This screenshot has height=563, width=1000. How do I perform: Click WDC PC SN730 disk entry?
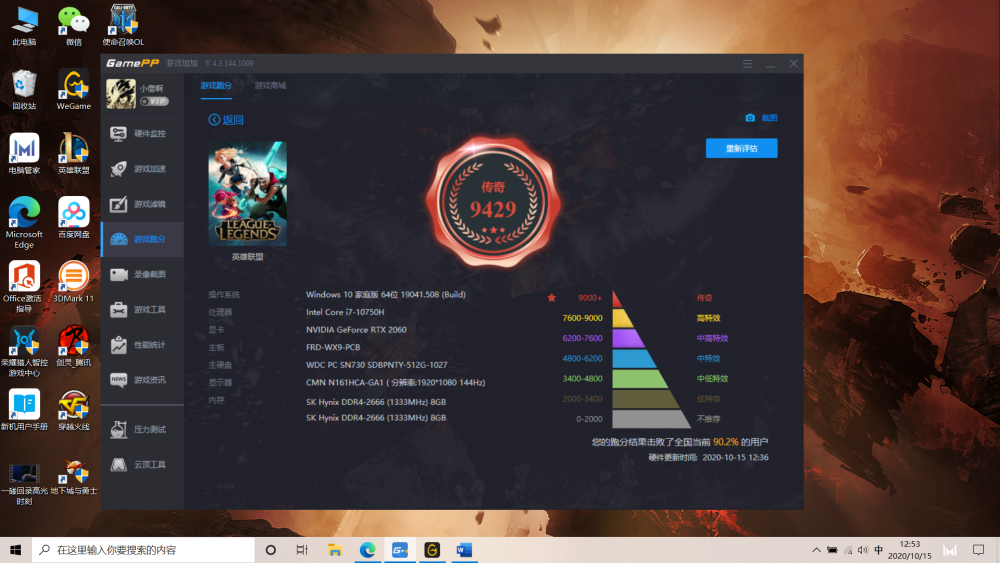point(376,365)
